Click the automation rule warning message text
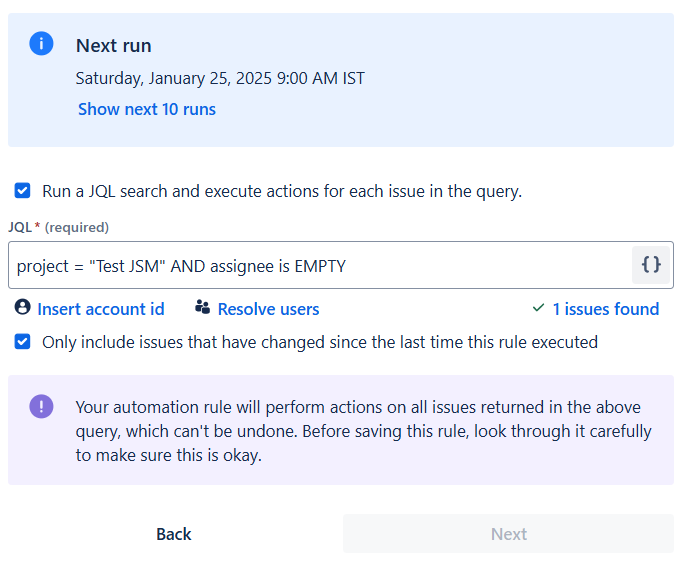687x565 pixels. click(360, 430)
